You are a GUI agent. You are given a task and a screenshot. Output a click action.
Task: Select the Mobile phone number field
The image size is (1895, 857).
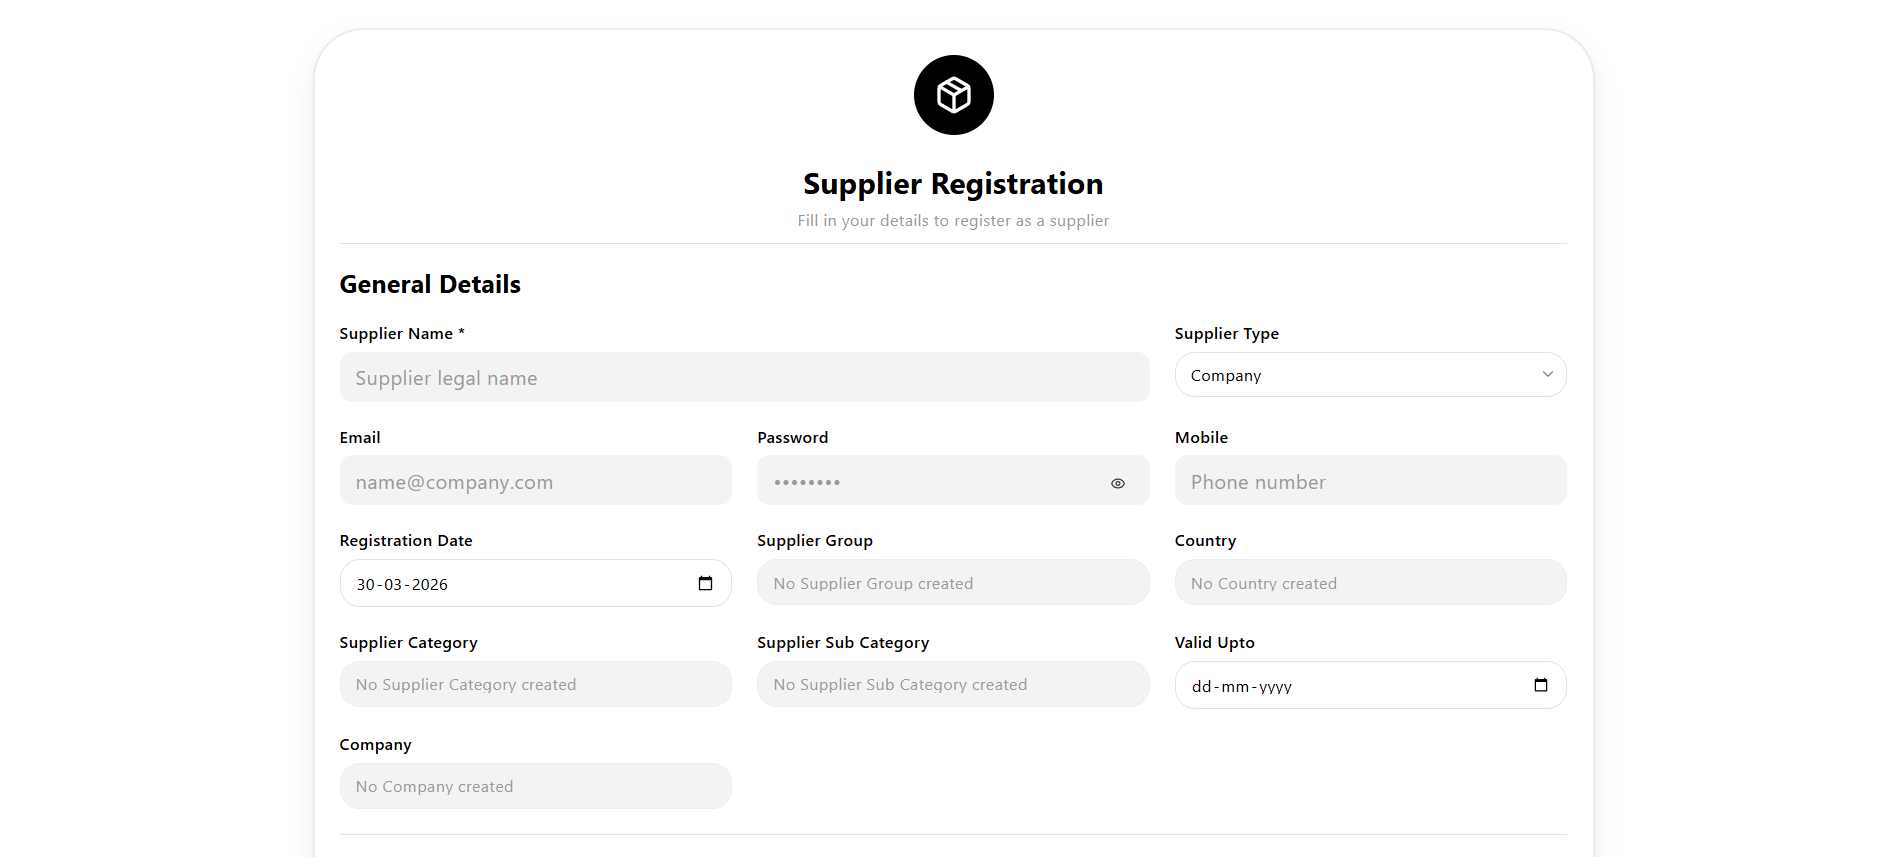(1370, 480)
